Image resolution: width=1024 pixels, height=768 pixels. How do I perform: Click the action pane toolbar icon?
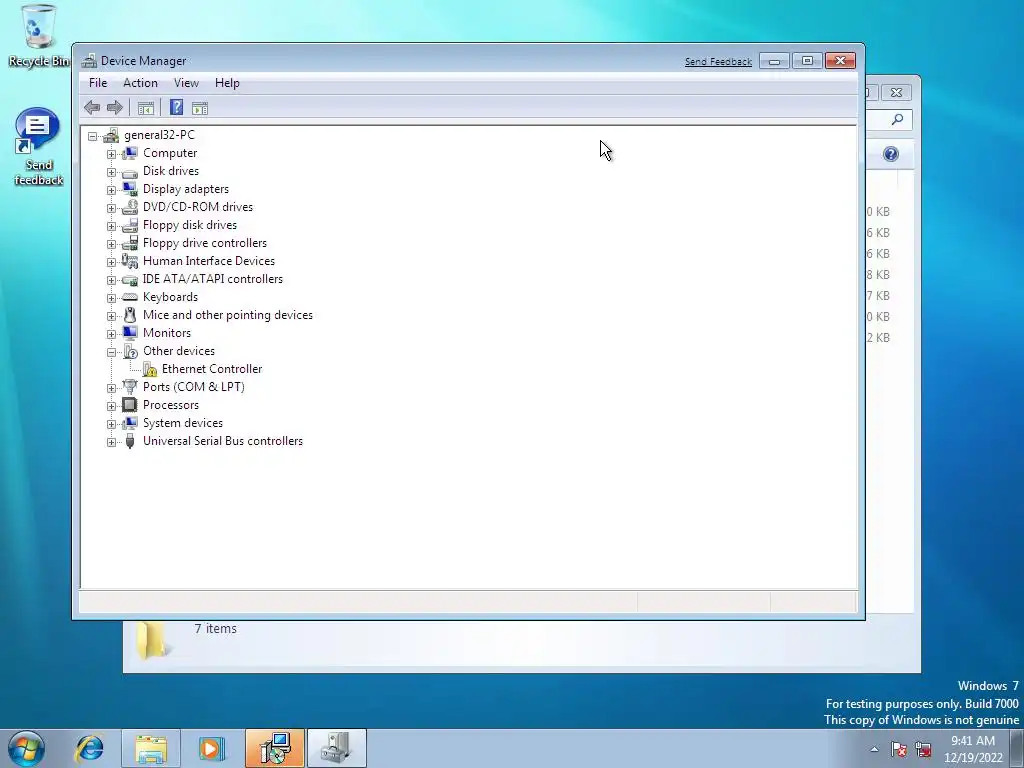200,108
